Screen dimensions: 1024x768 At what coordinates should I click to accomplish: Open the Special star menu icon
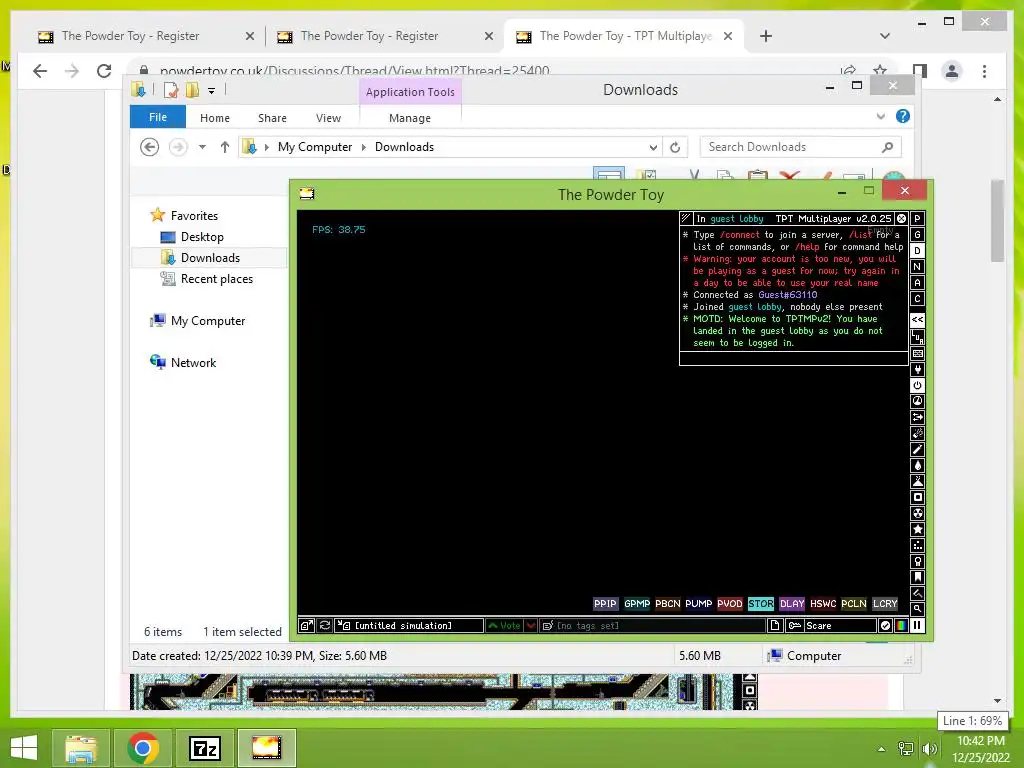pos(917,529)
